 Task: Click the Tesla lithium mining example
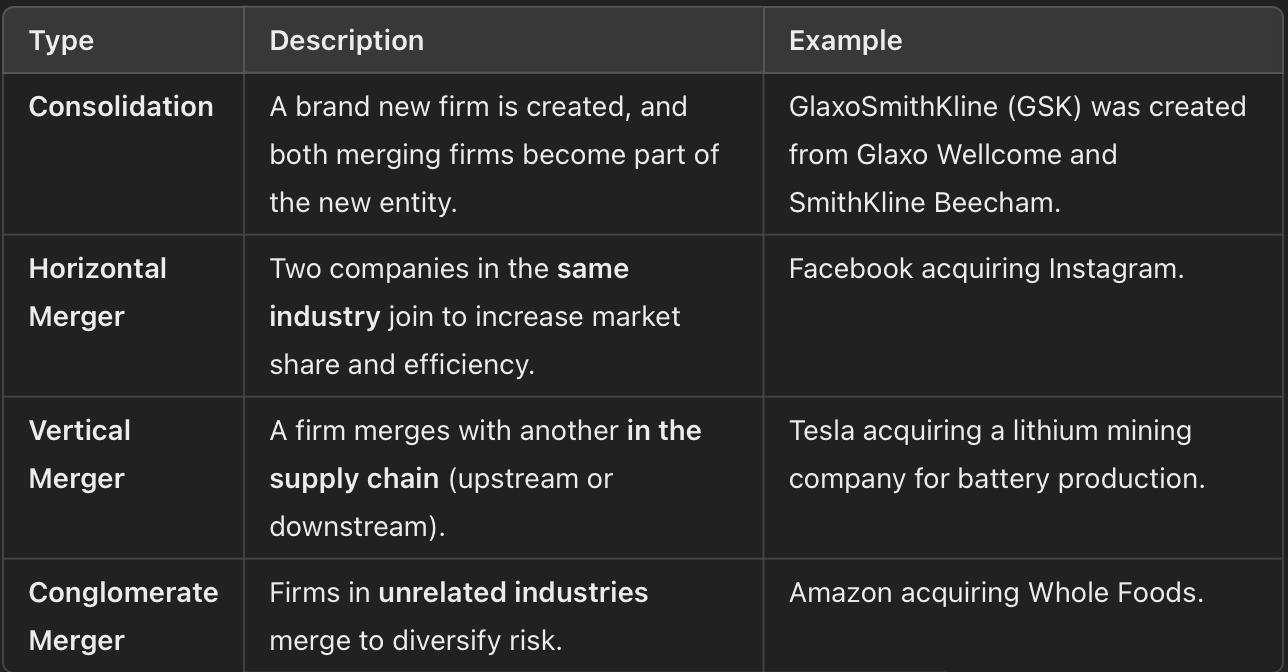tap(990, 431)
